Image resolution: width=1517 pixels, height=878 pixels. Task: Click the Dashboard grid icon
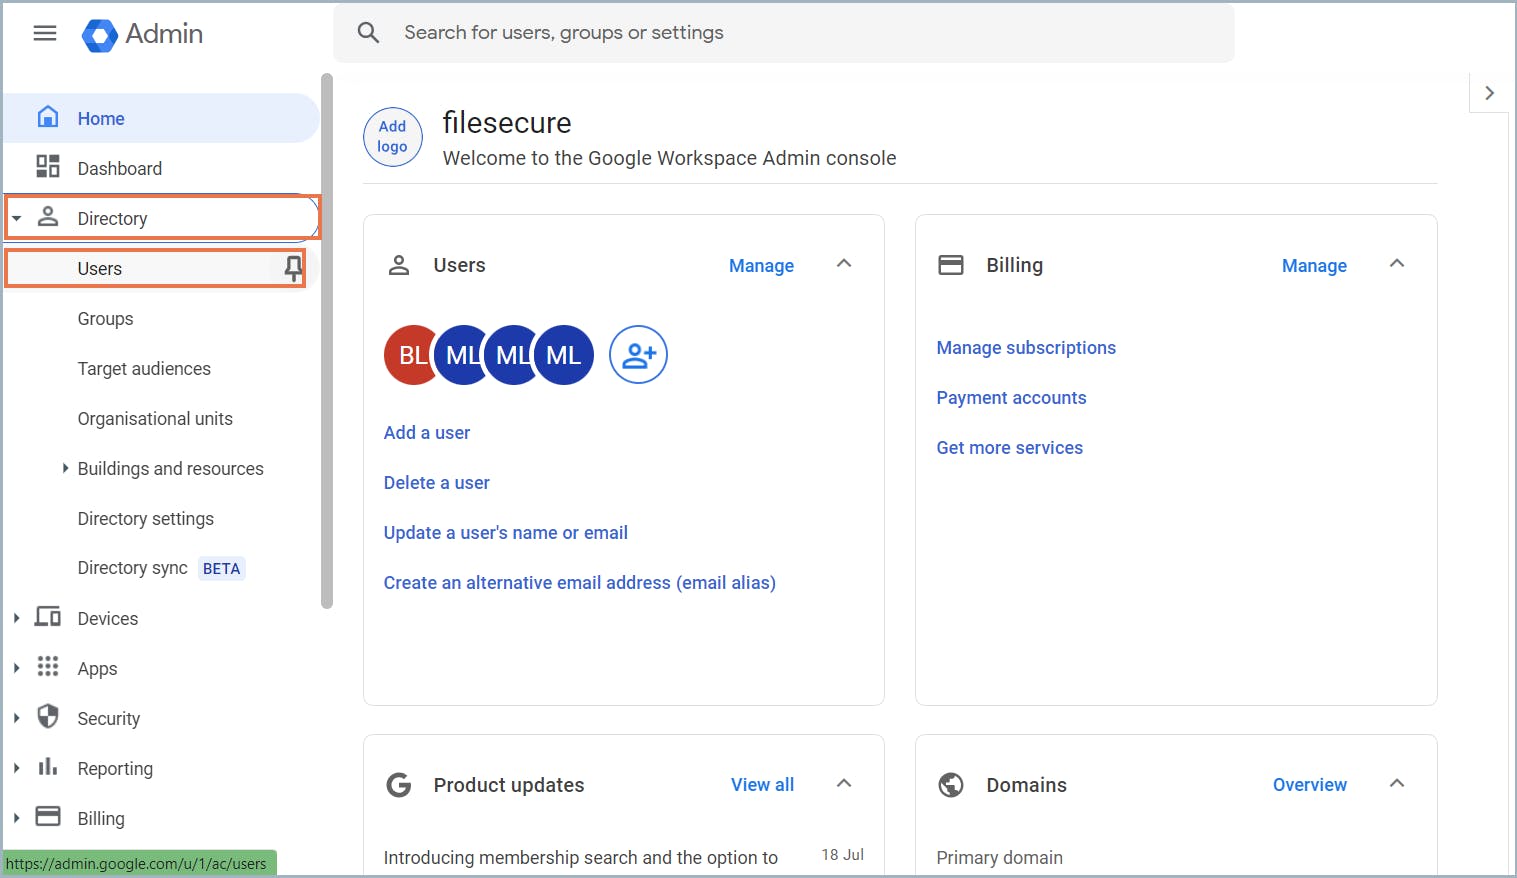[47, 166]
